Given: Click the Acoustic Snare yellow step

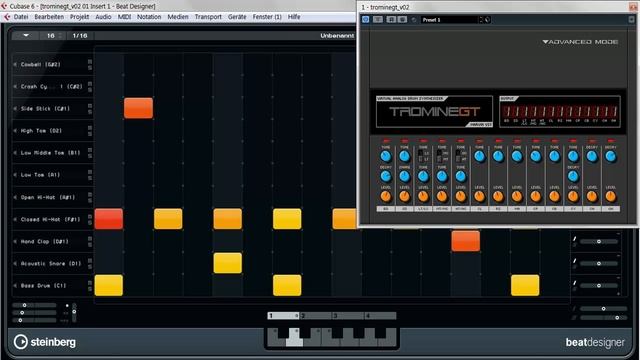Looking at the screenshot, I should (228, 263).
